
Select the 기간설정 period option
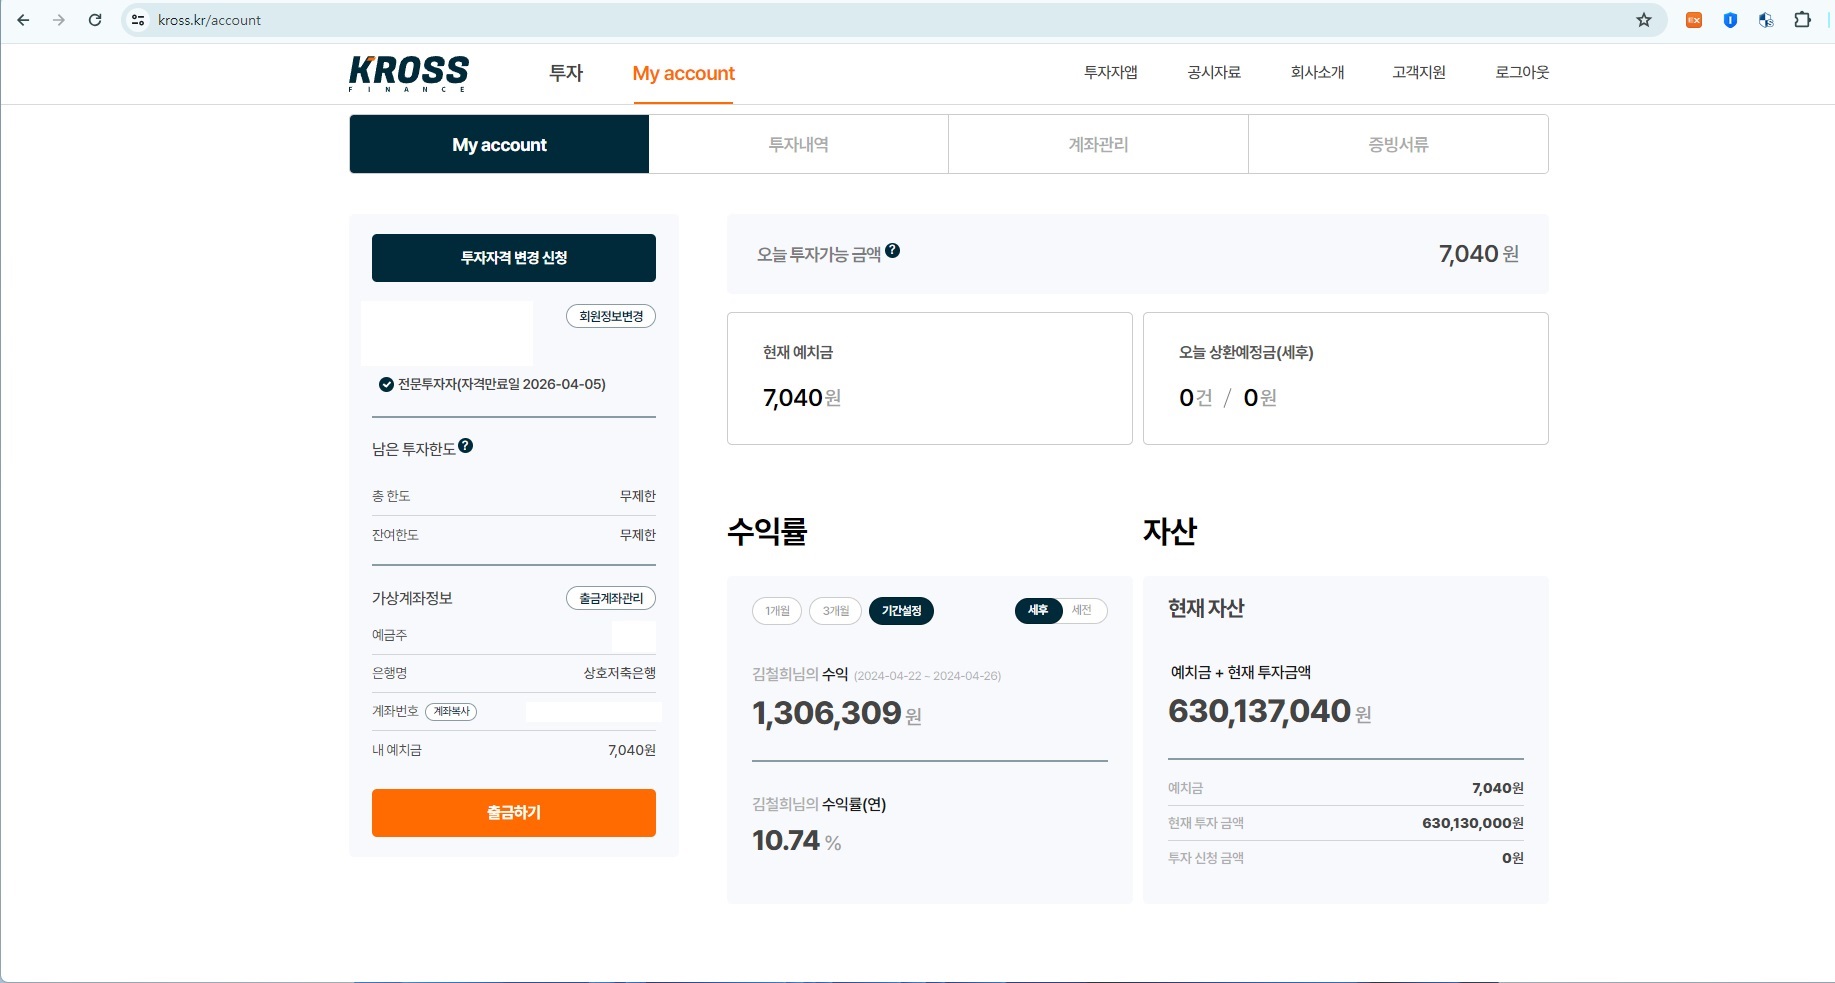click(x=901, y=611)
